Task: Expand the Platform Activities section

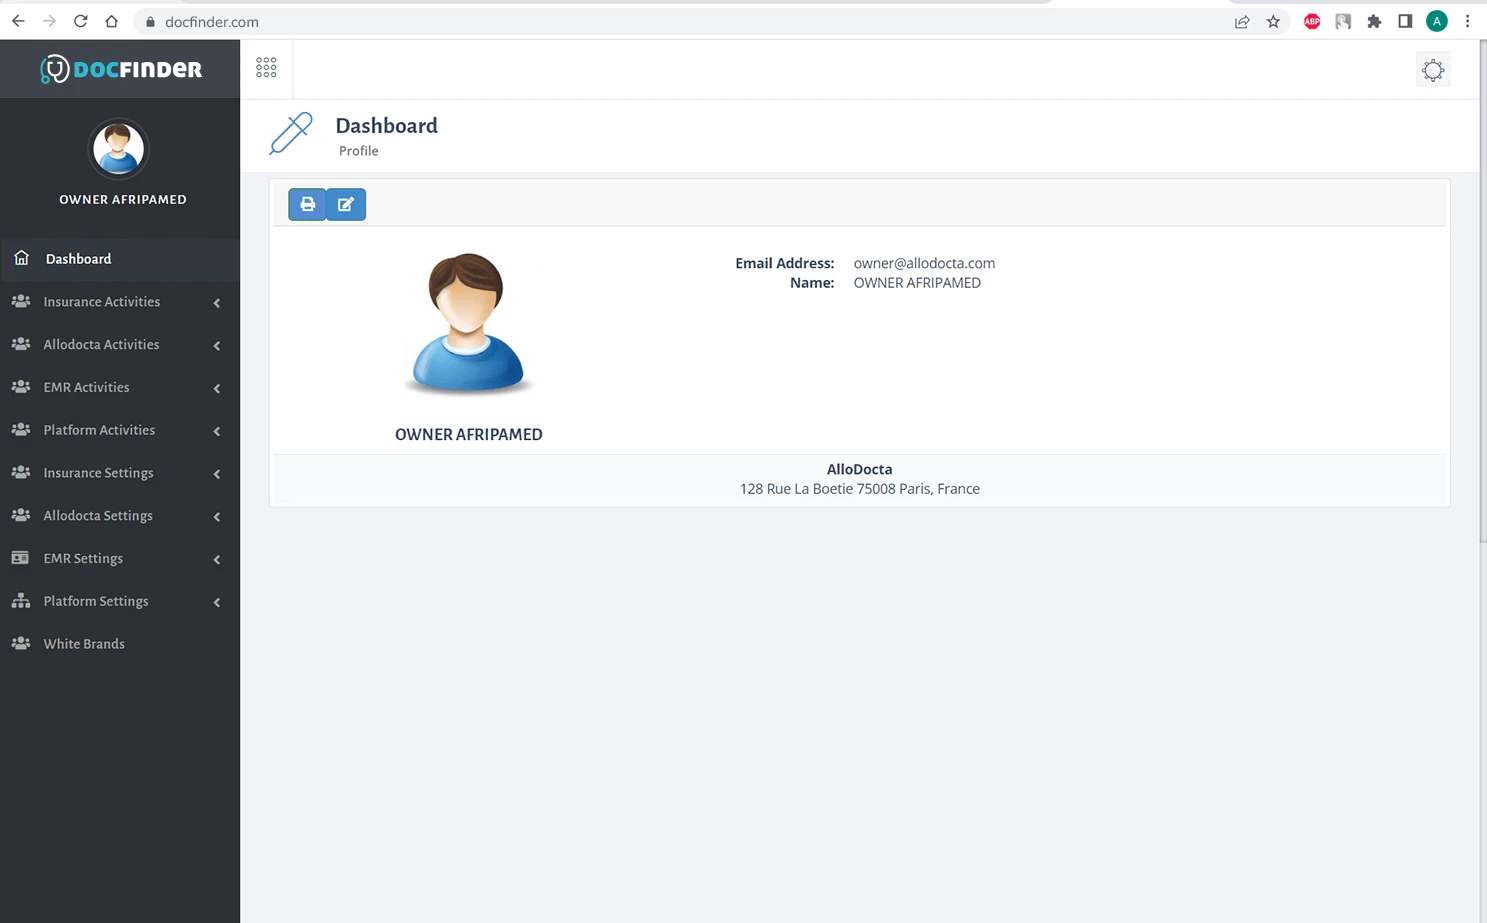Action: (x=99, y=429)
